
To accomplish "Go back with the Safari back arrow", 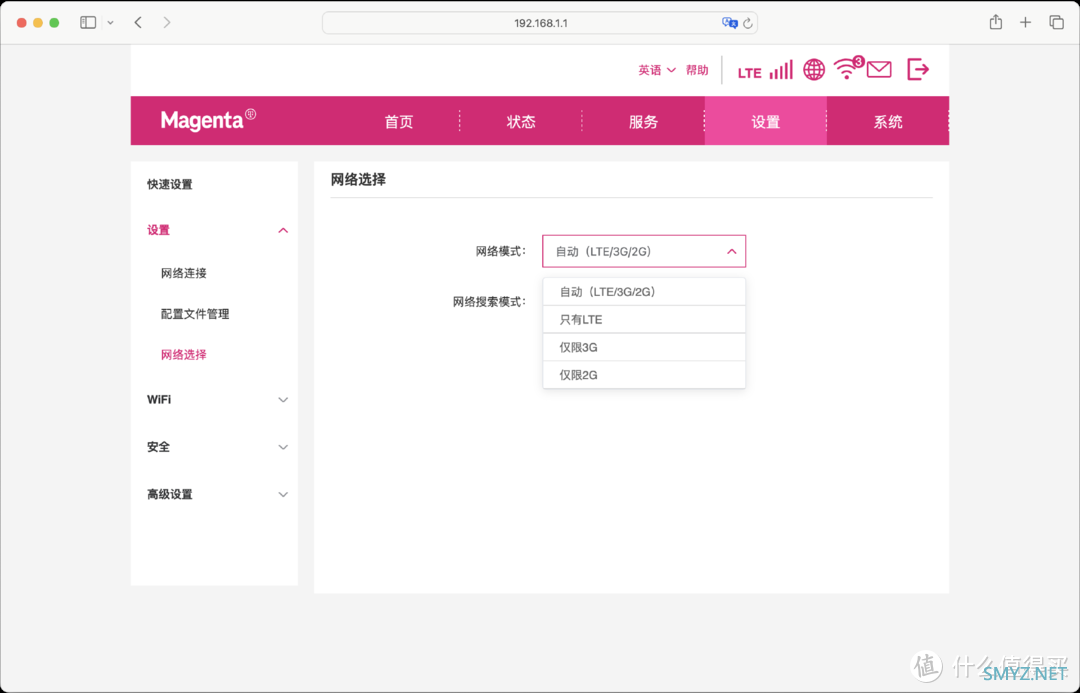I will point(138,23).
